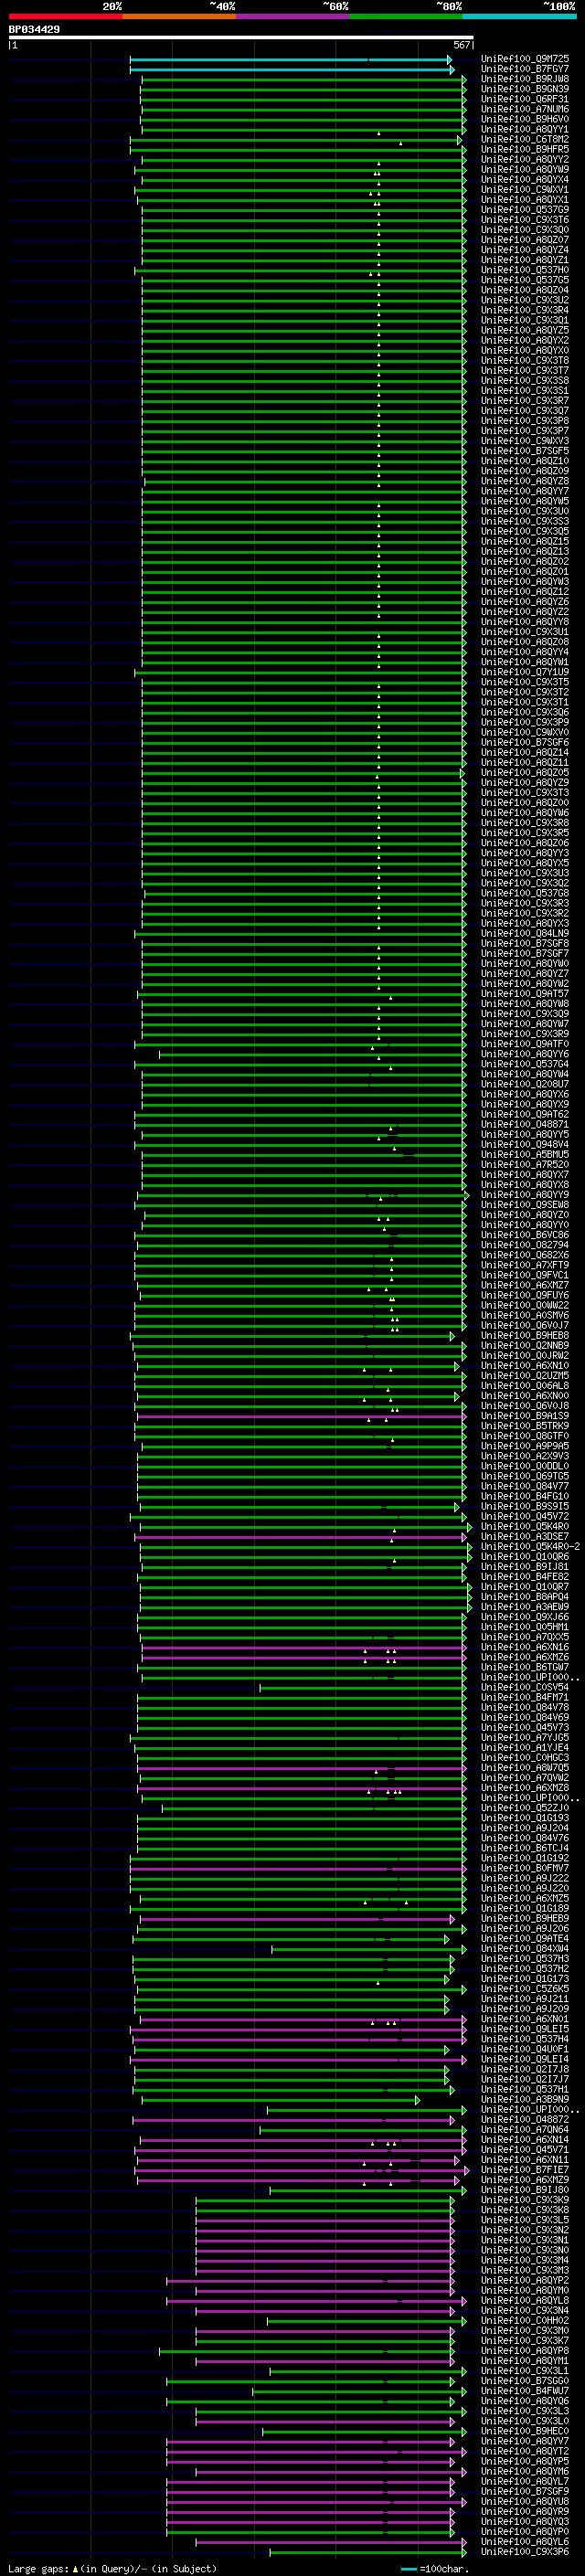
Task: Select the UniRef100_Q5K4R0-2 label
Action: click(x=530, y=1546)
